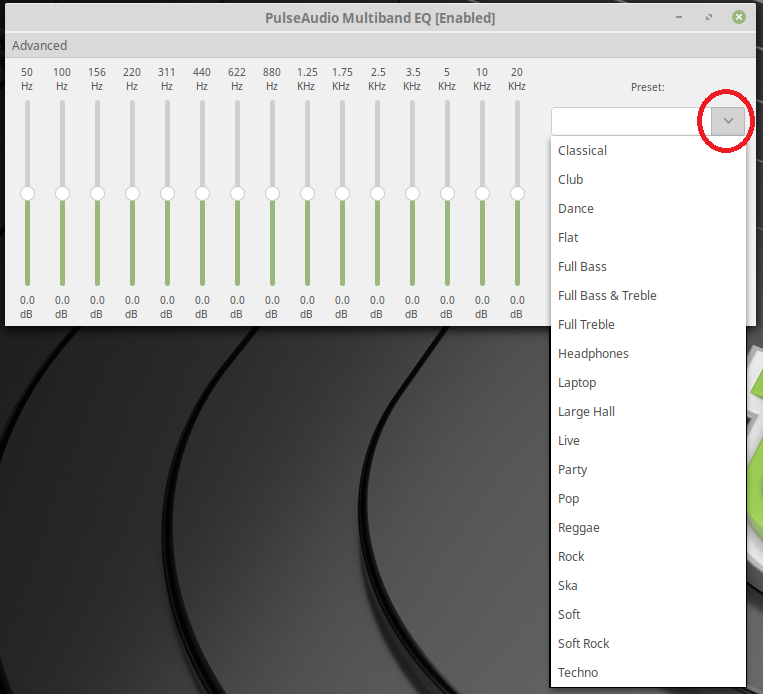Pick the Flat preset

coord(648,237)
